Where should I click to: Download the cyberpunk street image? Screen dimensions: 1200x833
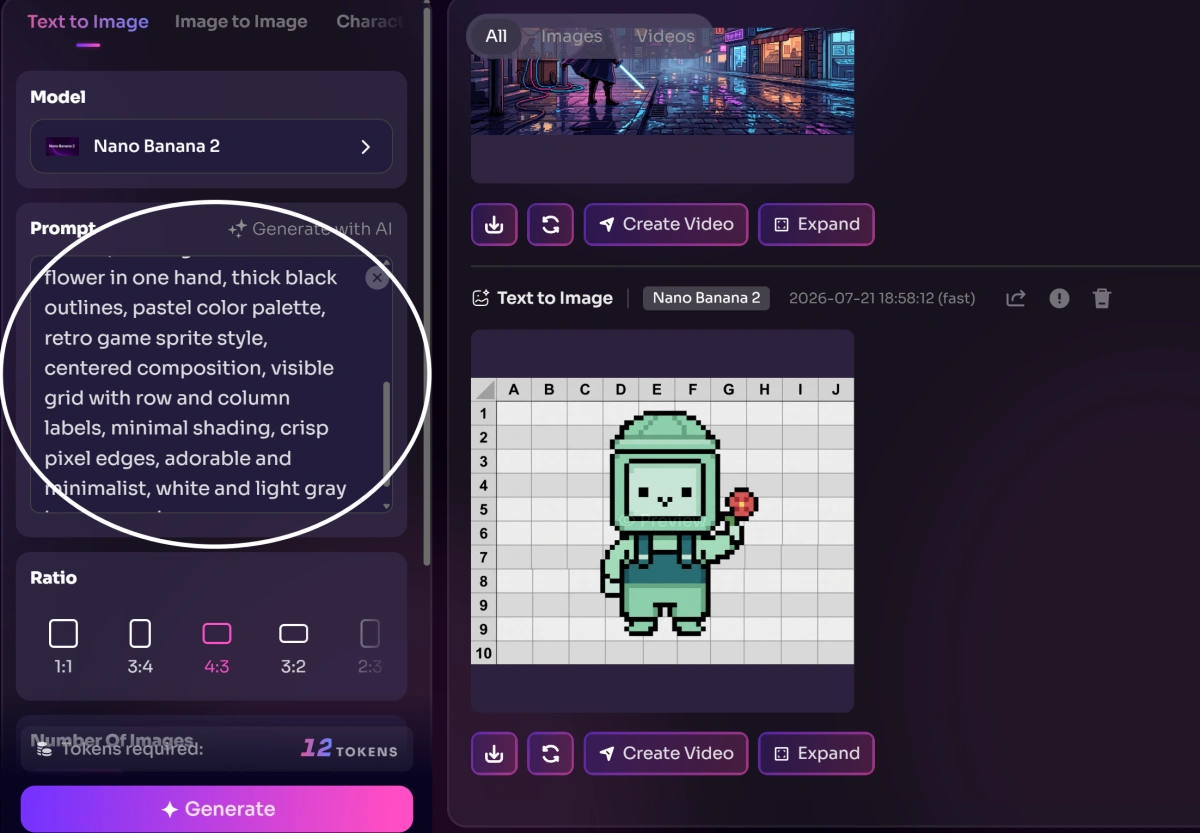click(494, 225)
